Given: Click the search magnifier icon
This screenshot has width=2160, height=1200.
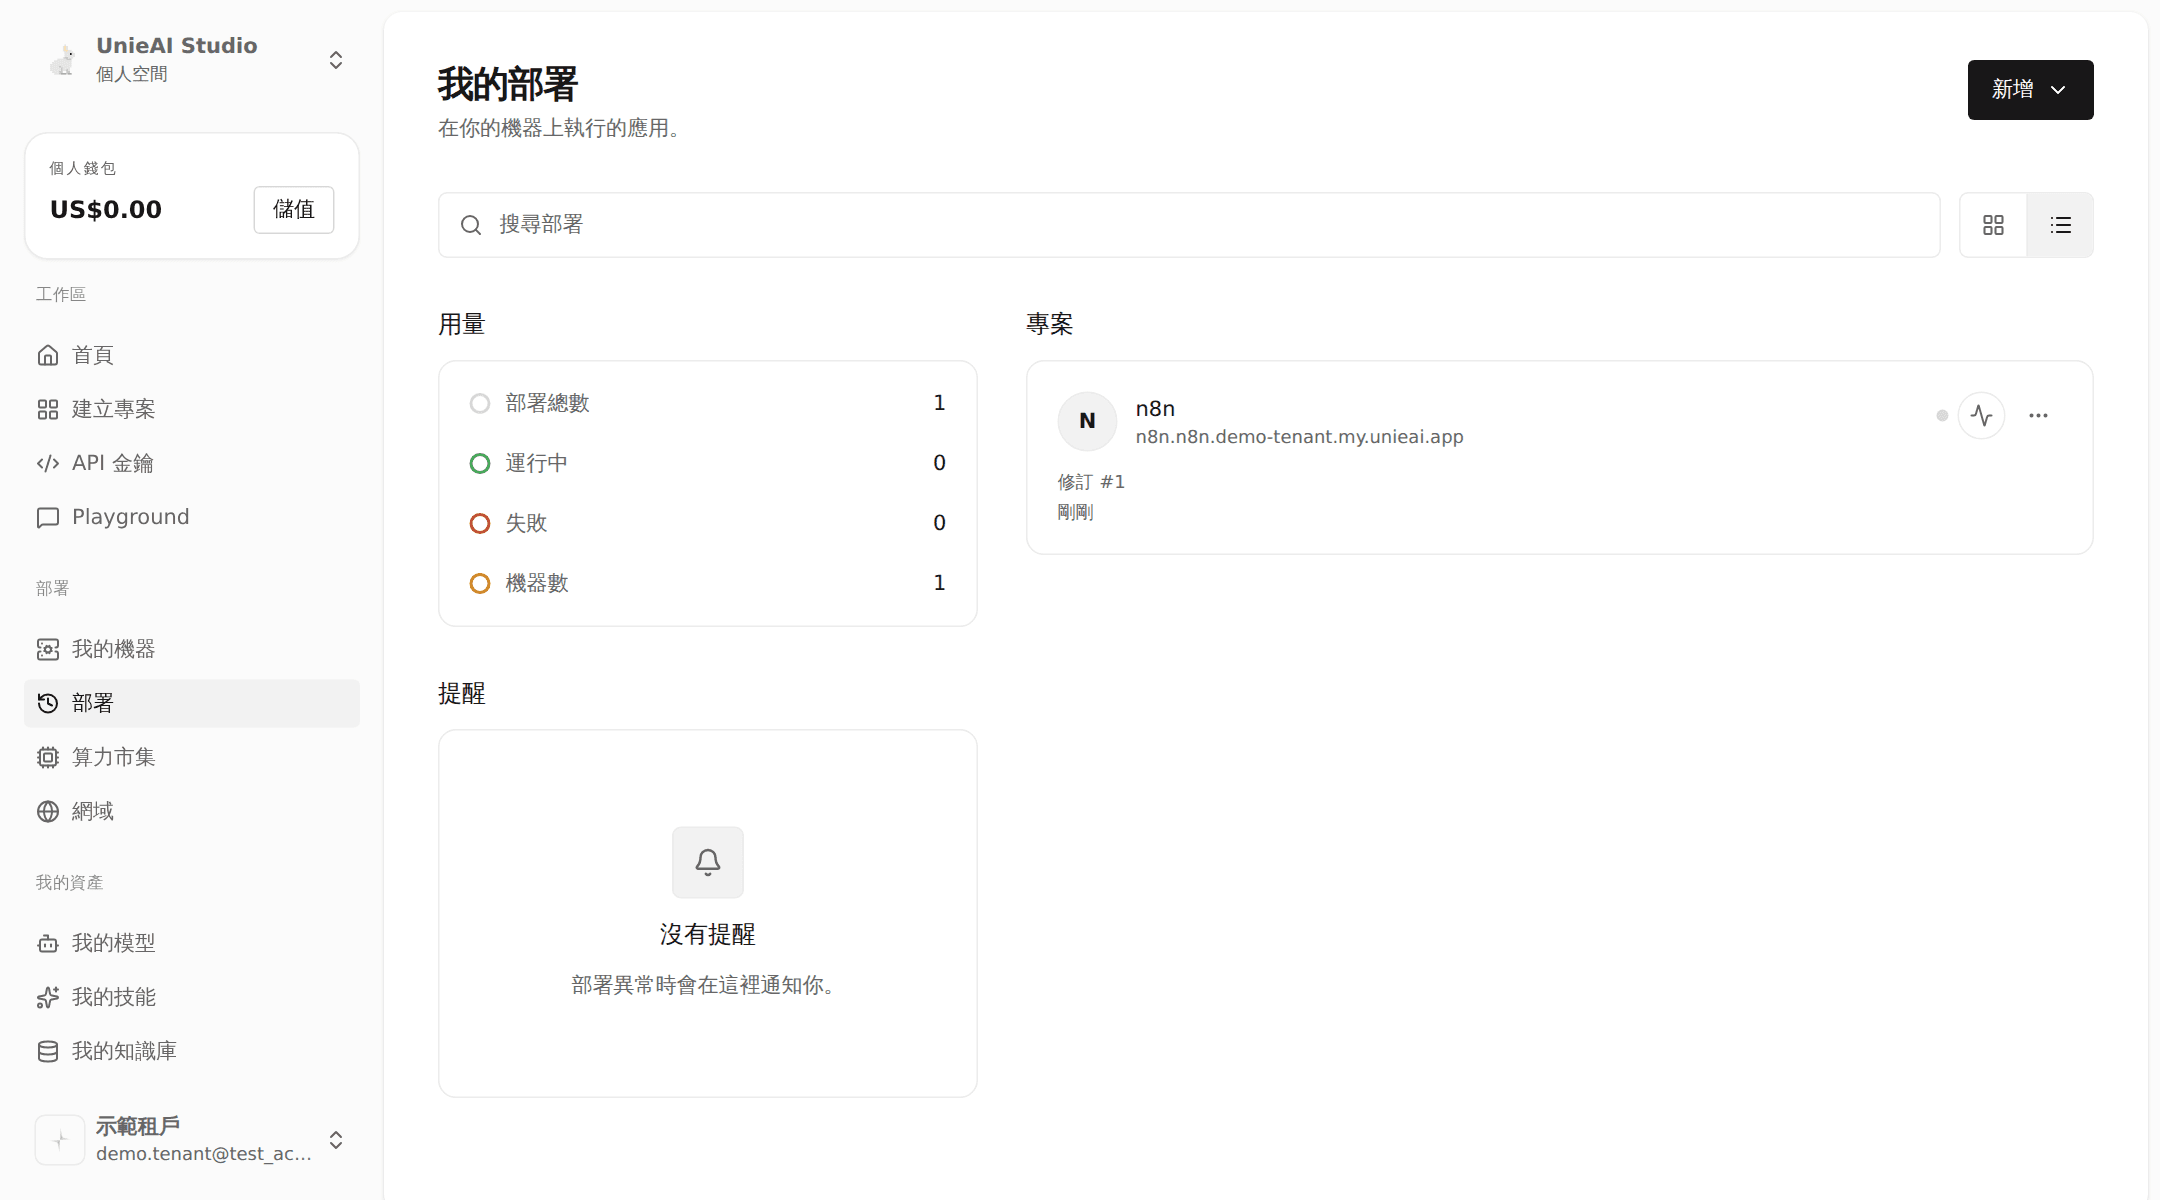Looking at the screenshot, I should (471, 225).
